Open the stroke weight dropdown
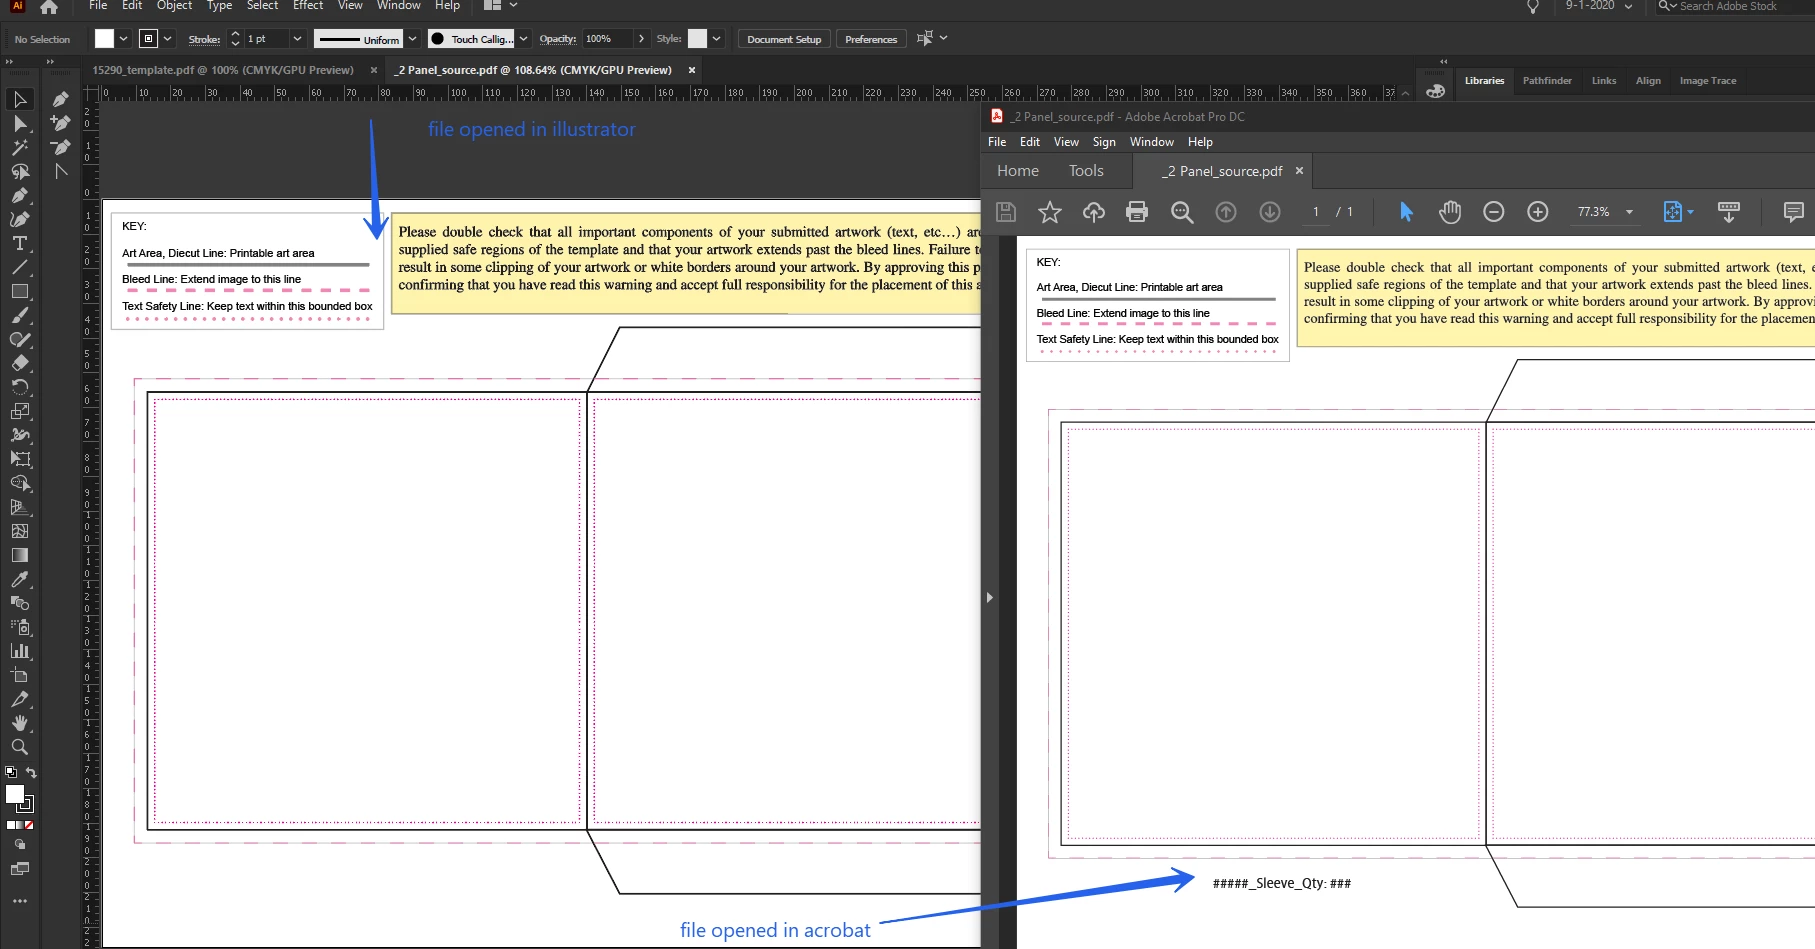 pyautogui.click(x=297, y=39)
